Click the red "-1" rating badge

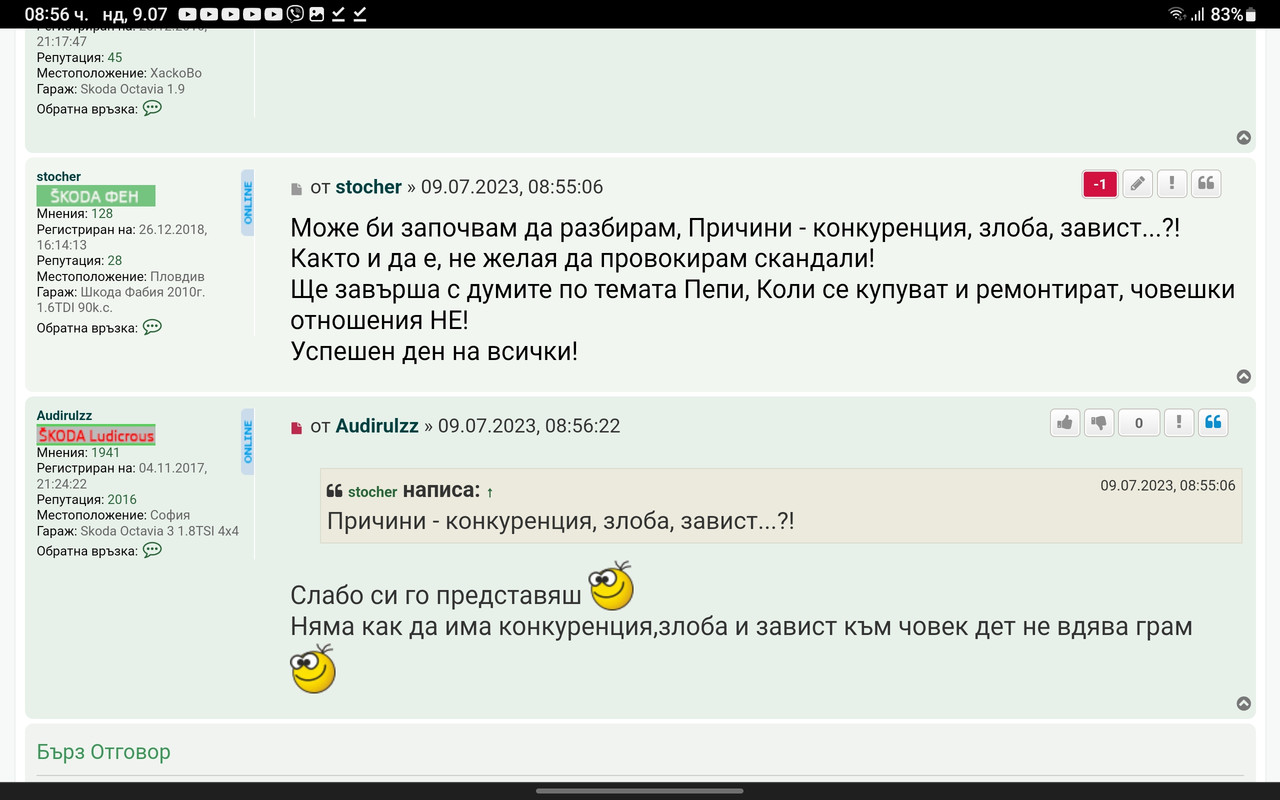1099,183
